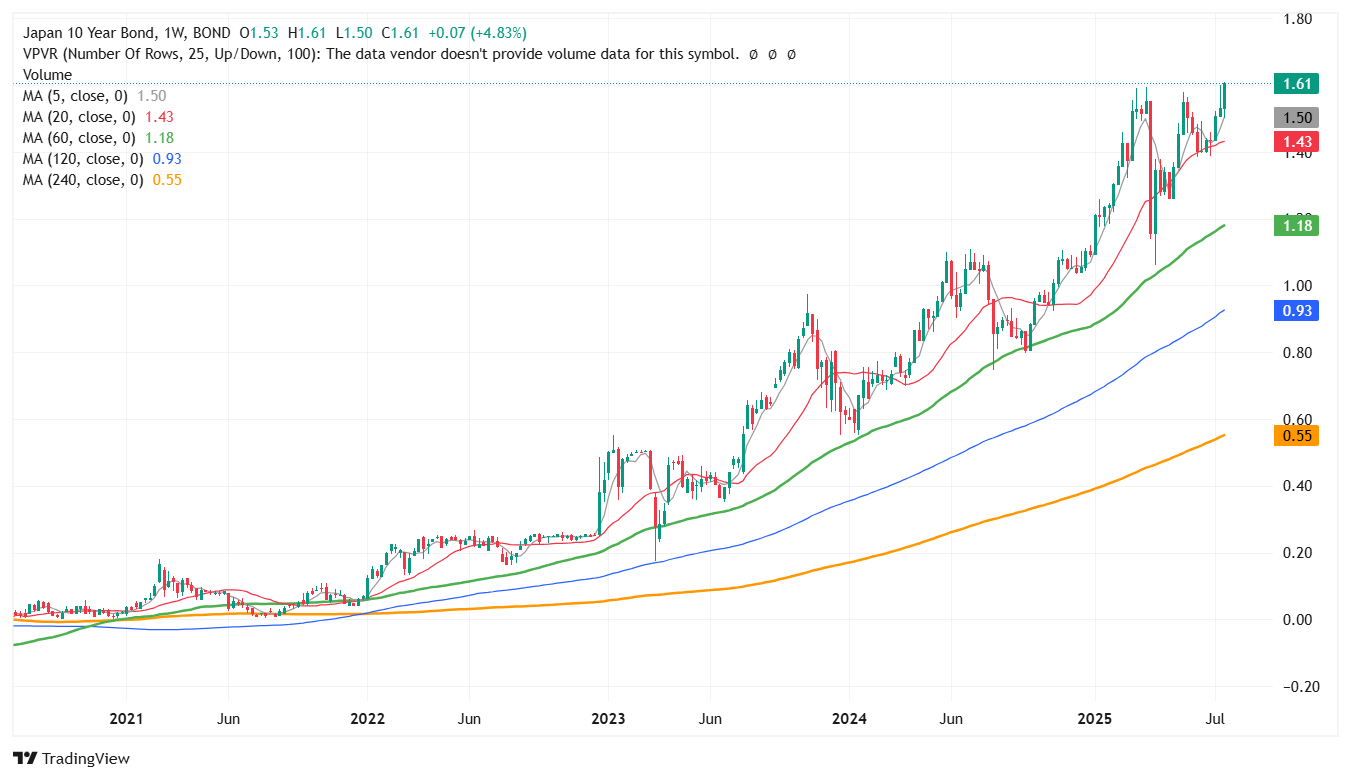Select the Volume indicator label
This screenshot has width=1351, height=780.
coord(47,75)
